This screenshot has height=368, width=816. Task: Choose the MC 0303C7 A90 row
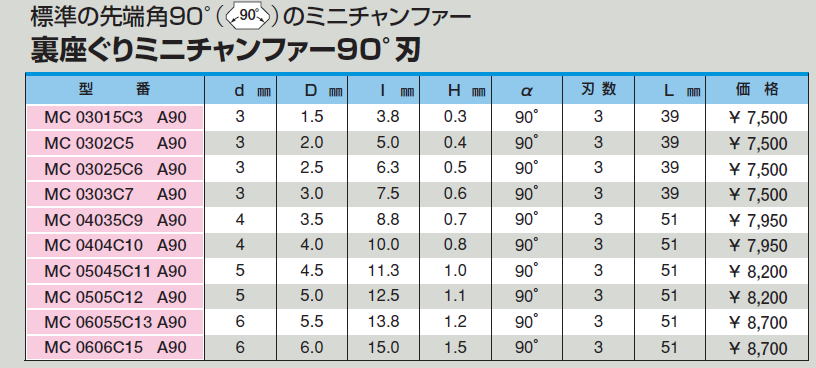point(114,194)
